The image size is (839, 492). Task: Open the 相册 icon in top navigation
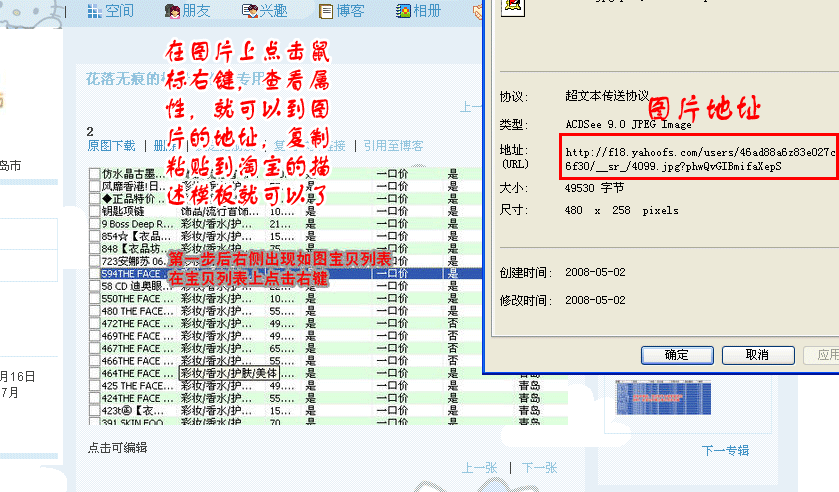pos(403,11)
